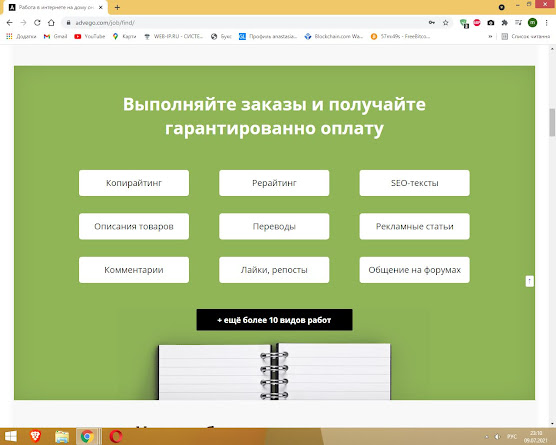Open the FreeBitco bookmark
The width and height of the screenshot is (556, 445).
point(400,36)
